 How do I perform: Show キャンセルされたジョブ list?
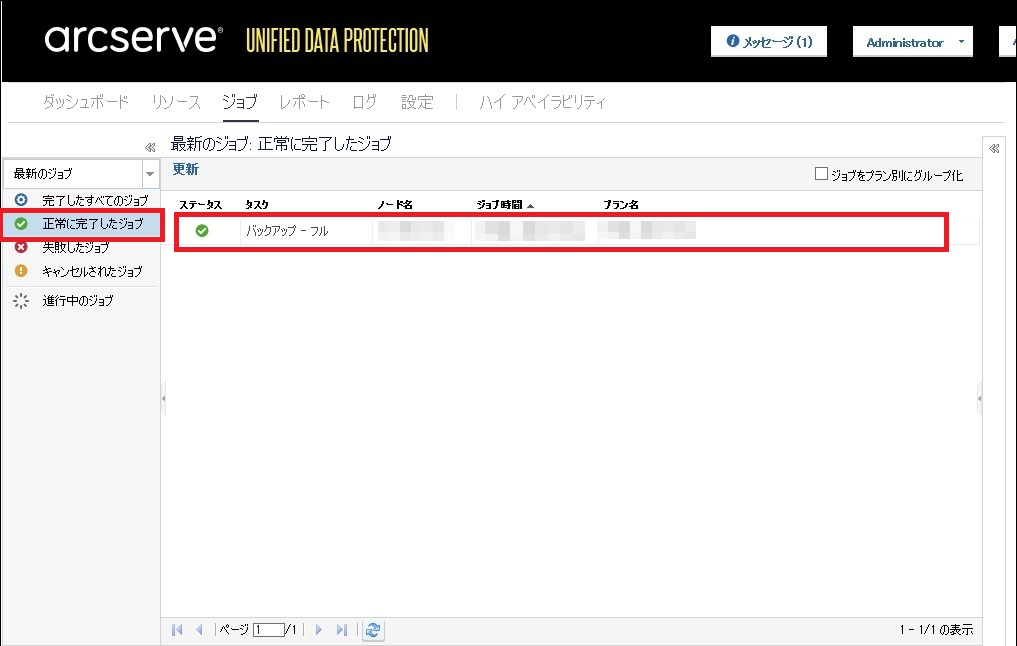pyautogui.click(x=92, y=271)
